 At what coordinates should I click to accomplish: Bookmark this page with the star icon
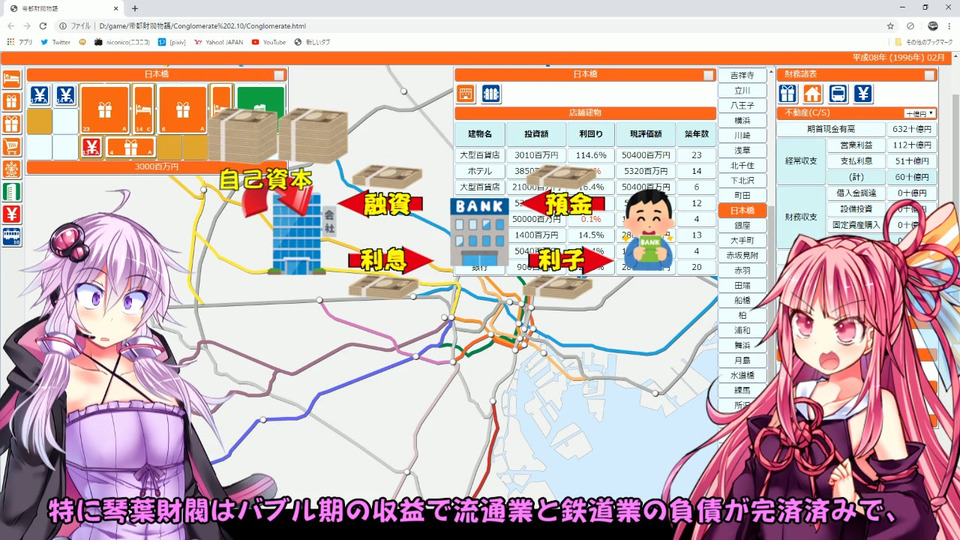click(890, 26)
